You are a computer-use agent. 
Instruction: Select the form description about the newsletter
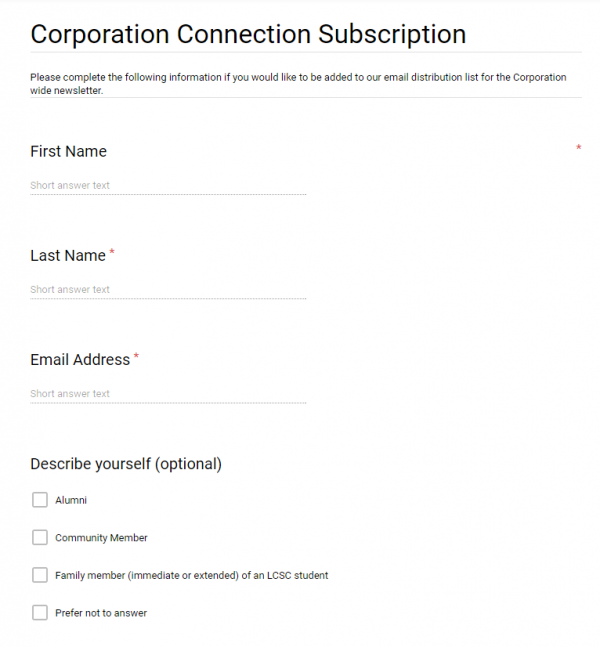298,84
